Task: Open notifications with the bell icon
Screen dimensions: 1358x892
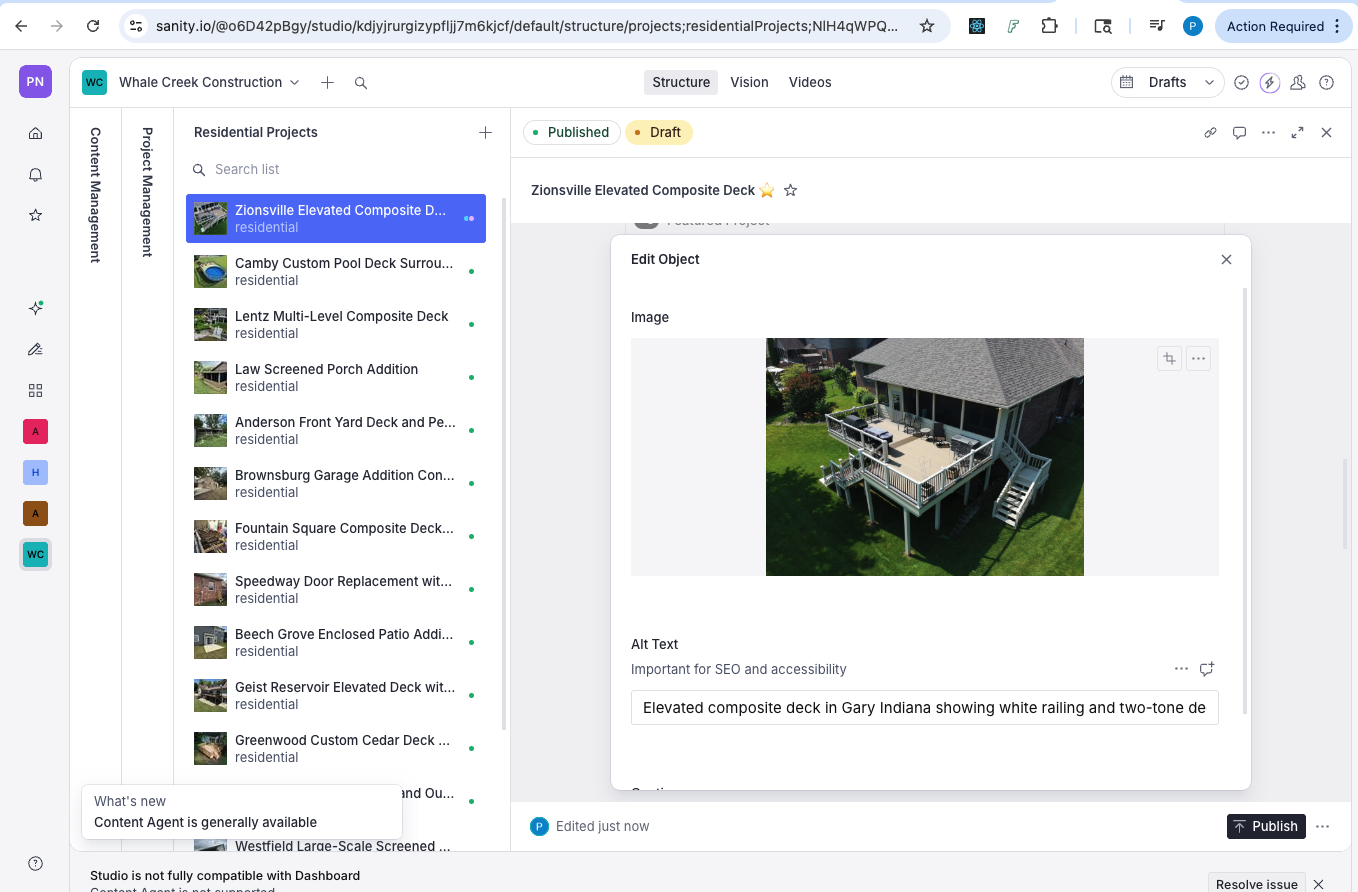Action: click(x=35, y=174)
